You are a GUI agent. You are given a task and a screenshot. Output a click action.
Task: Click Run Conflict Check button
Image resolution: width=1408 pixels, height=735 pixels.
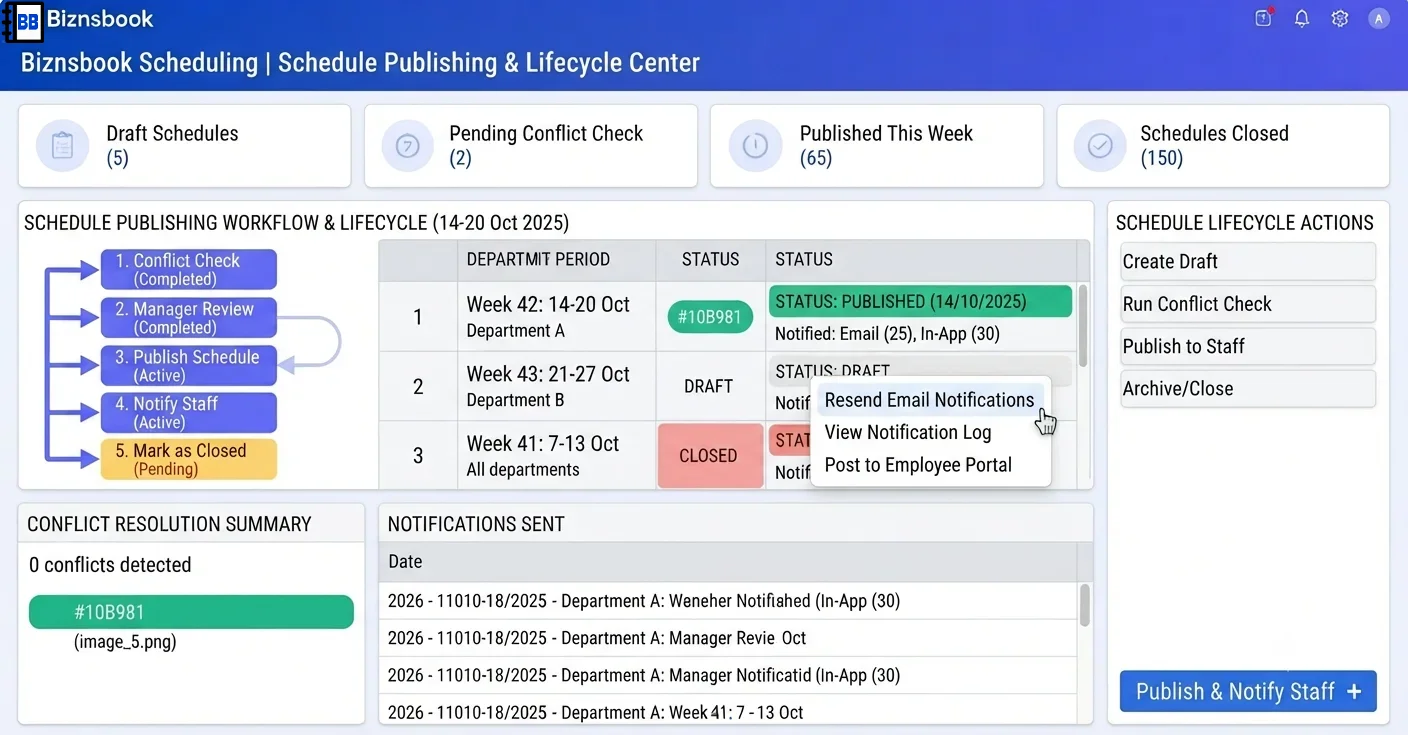point(1248,304)
